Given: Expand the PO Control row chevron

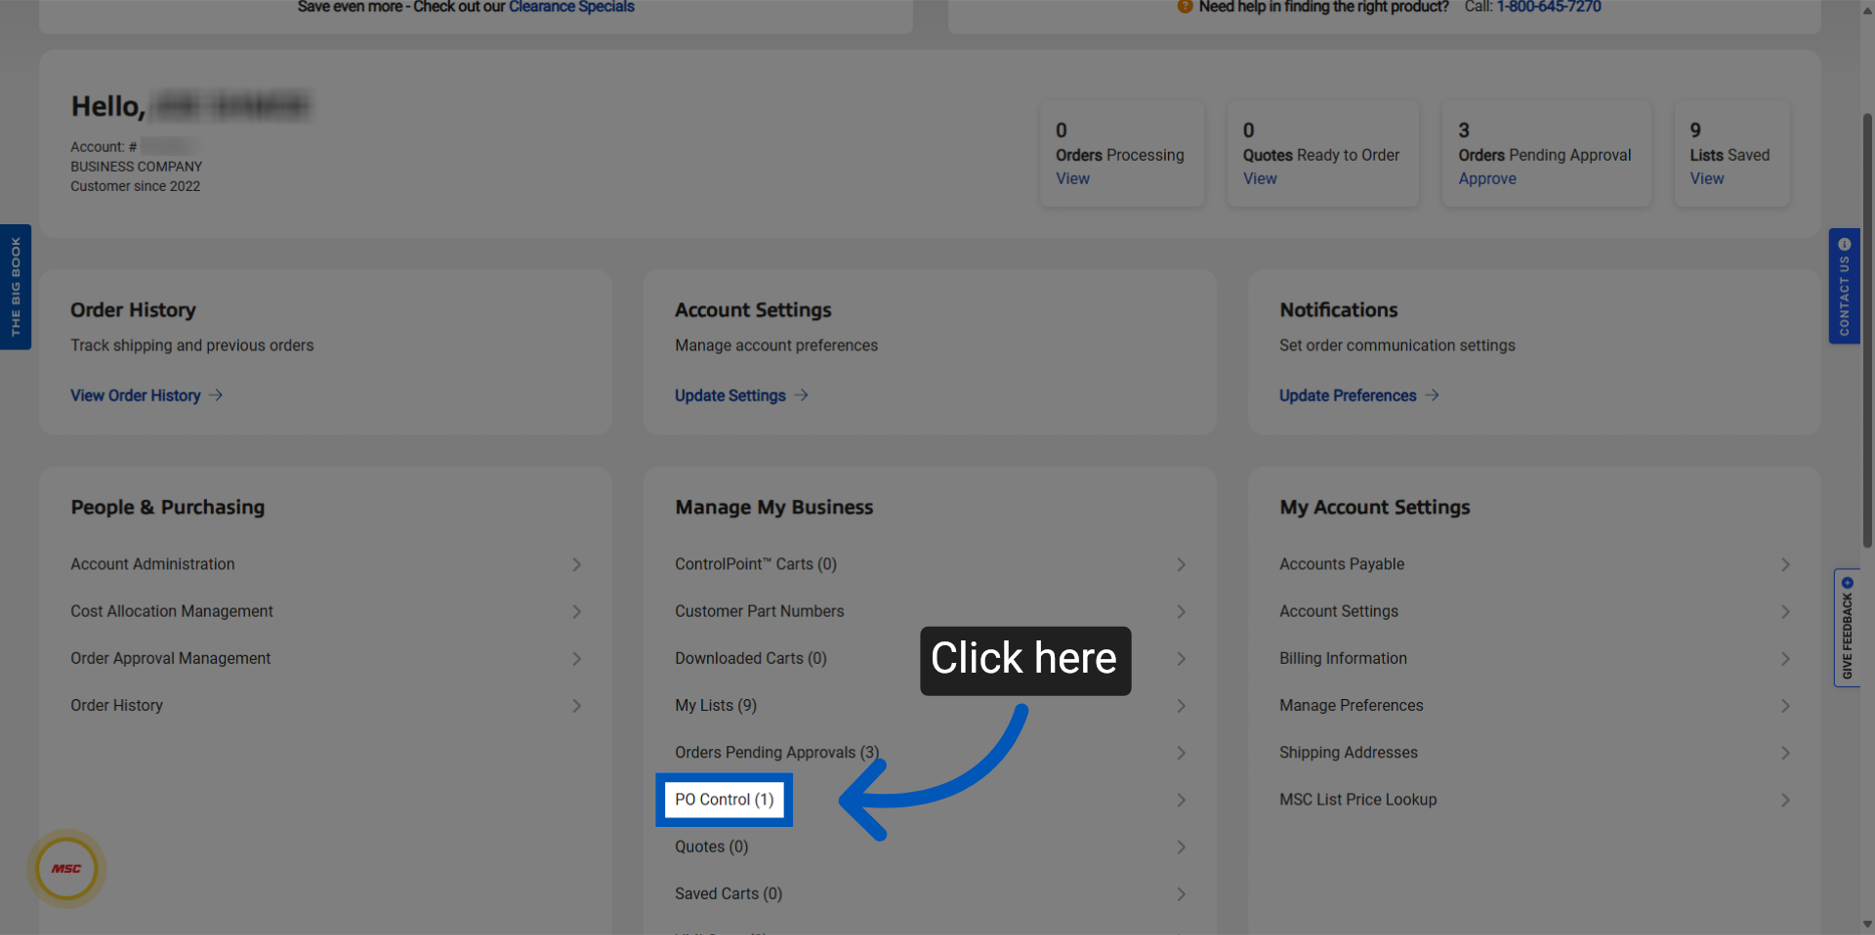Looking at the screenshot, I should point(1181,800).
